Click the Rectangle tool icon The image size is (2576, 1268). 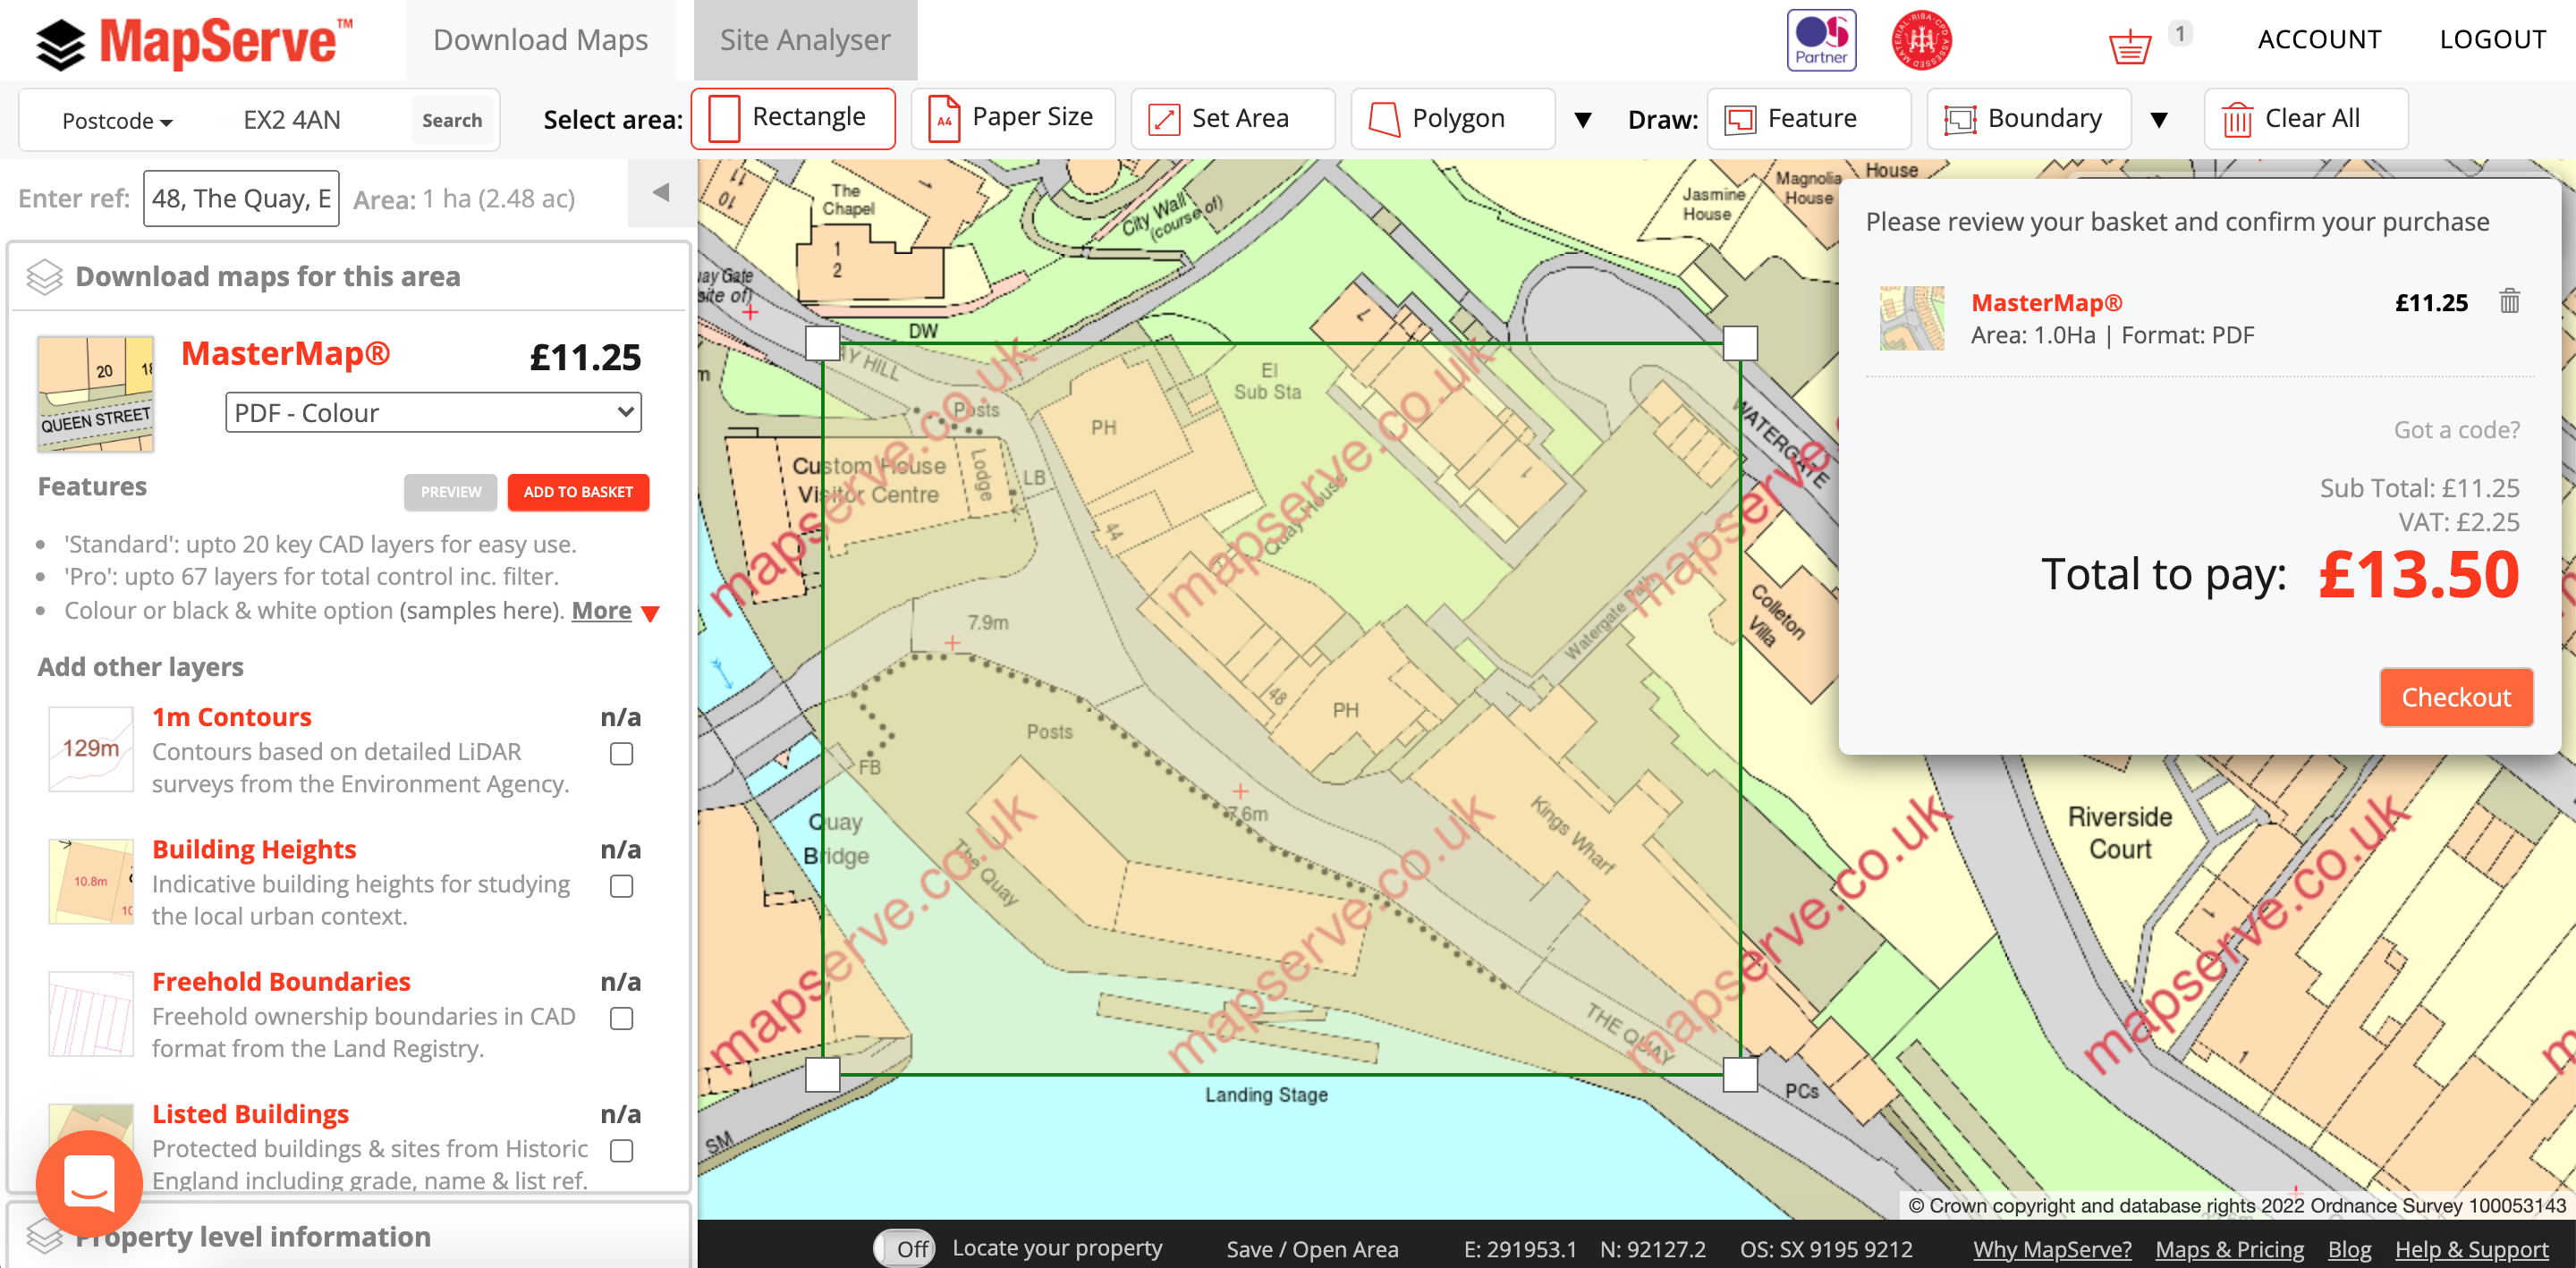[x=724, y=119]
